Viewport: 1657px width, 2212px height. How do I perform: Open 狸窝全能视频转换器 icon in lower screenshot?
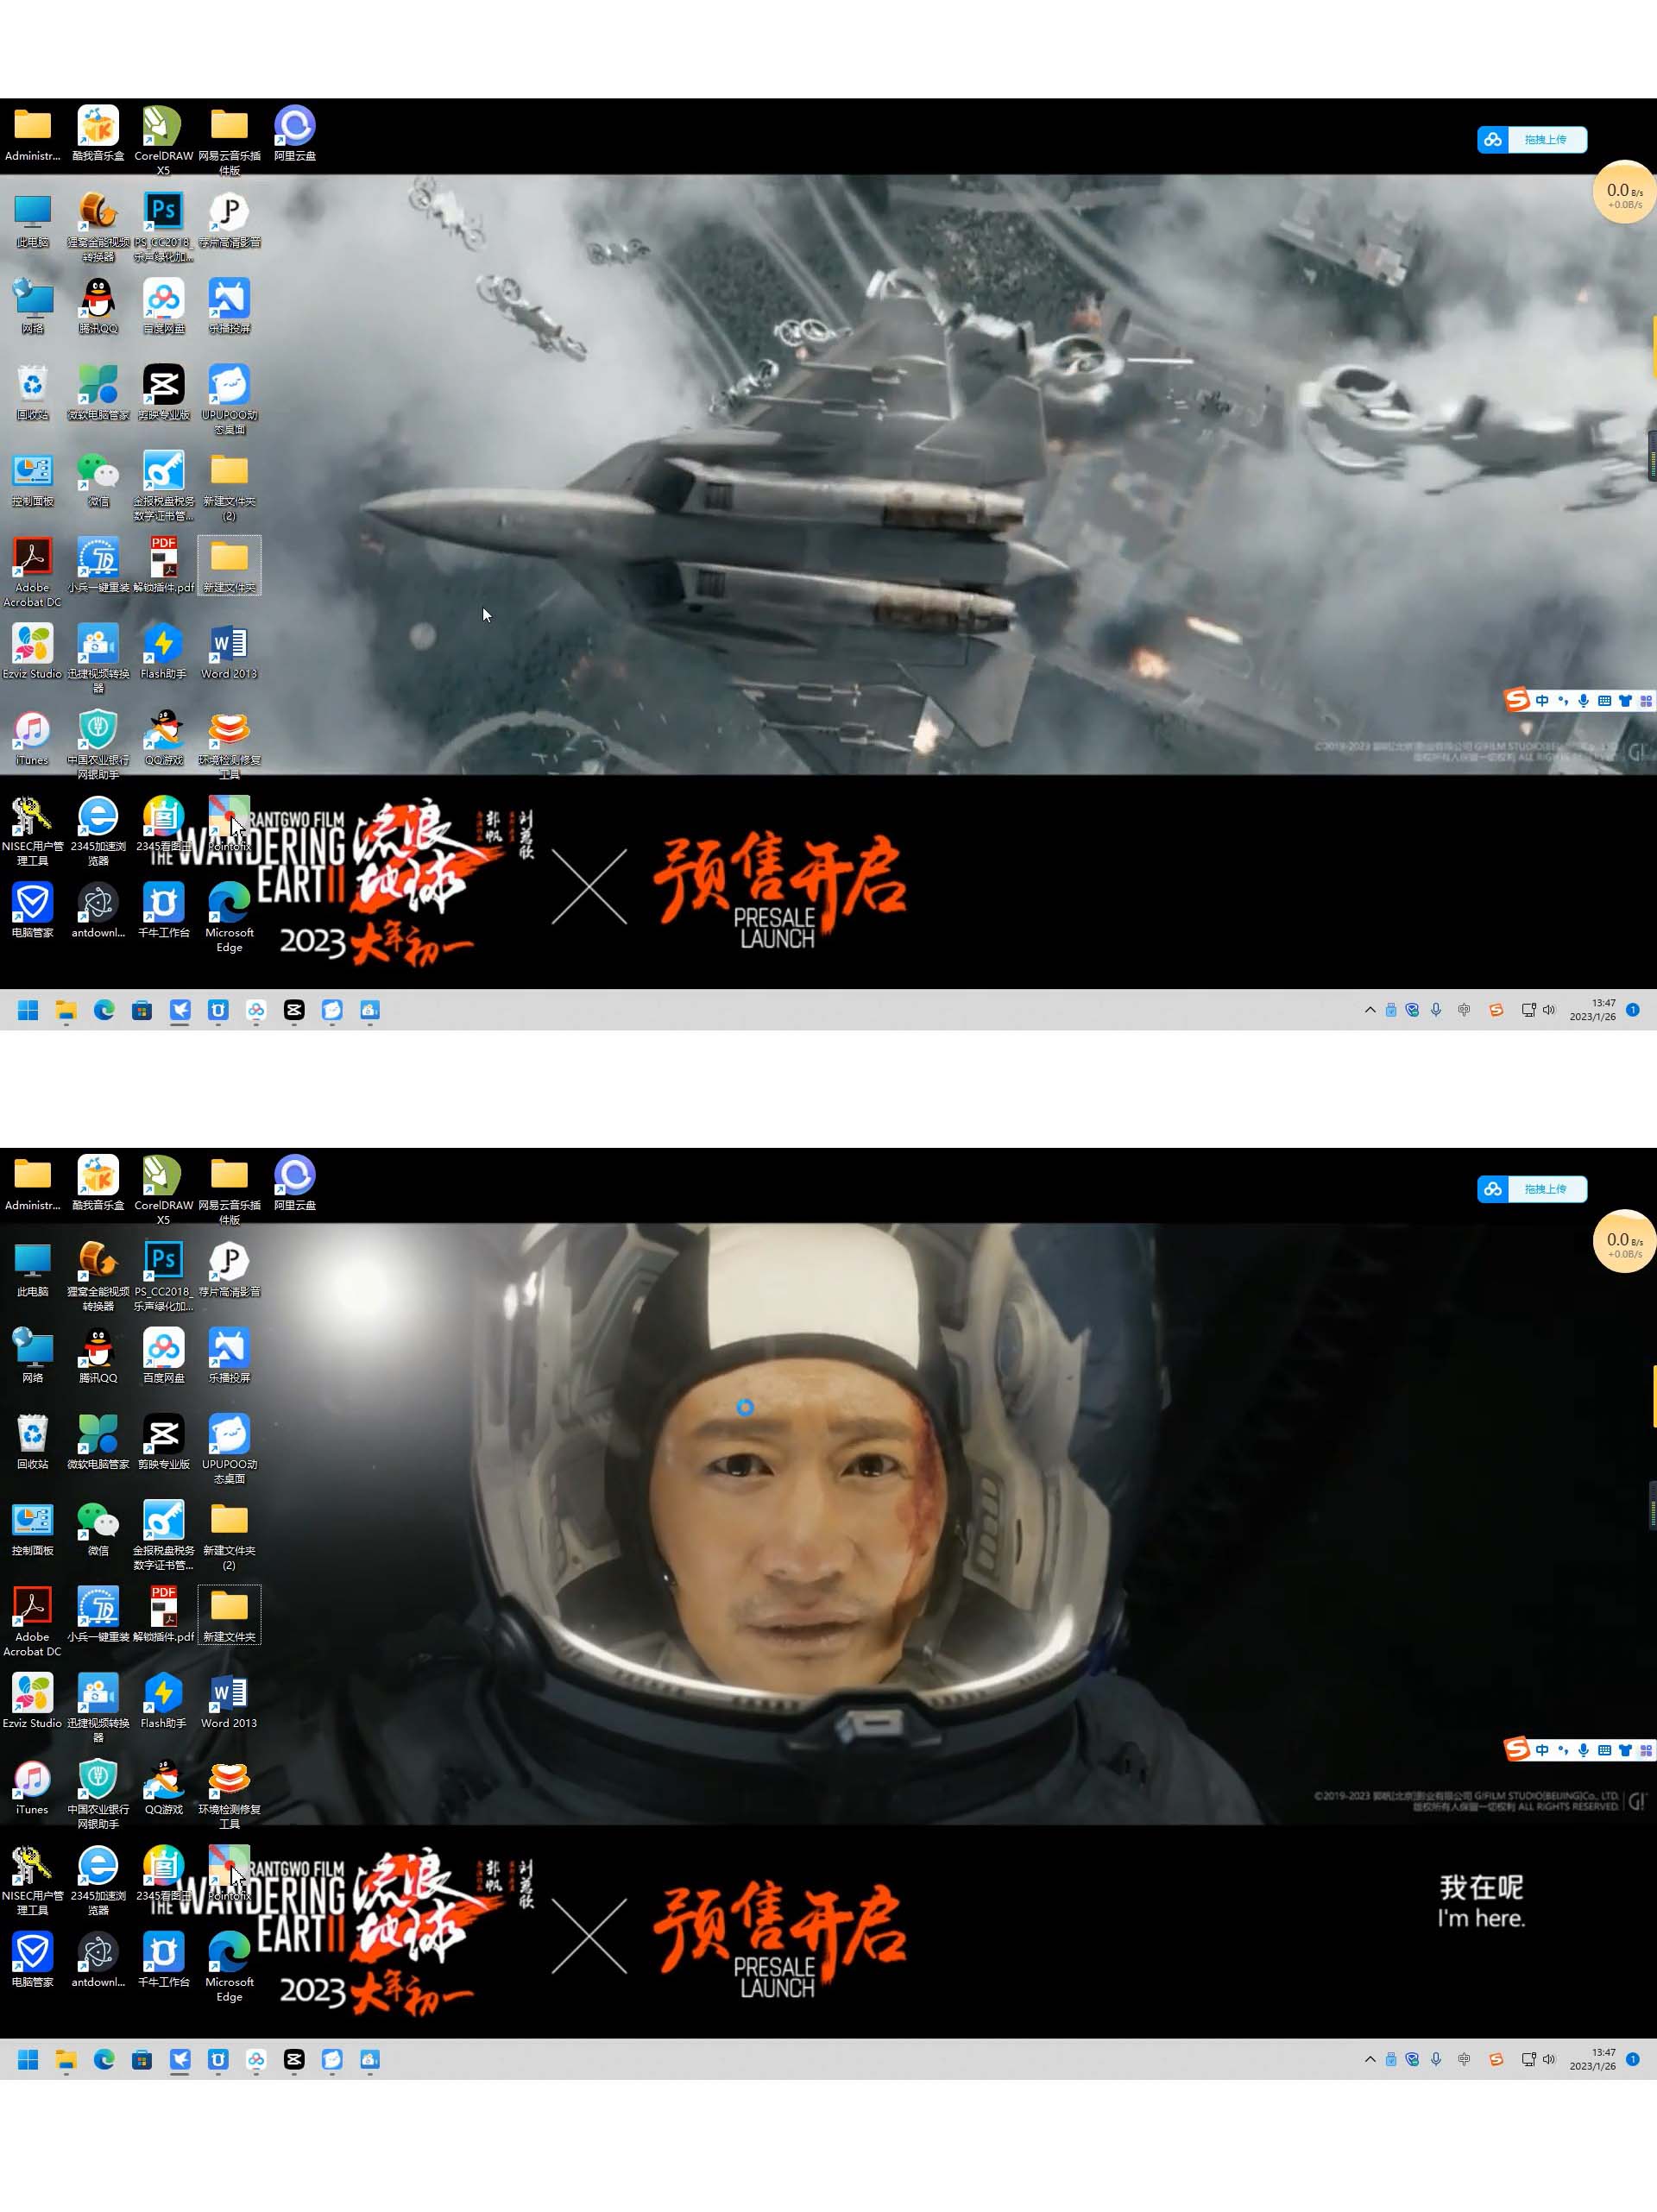tap(98, 1276)
